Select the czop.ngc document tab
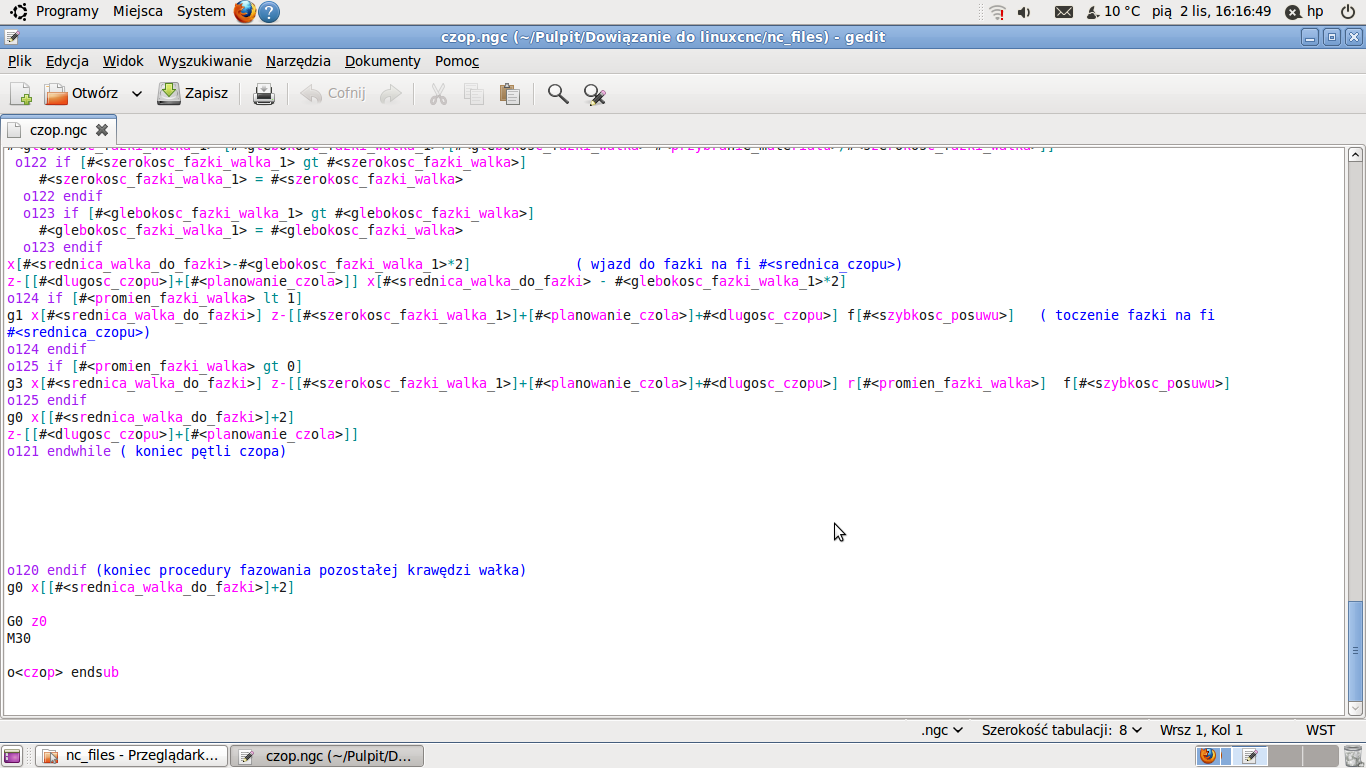1366x768 pixels. click(x=58, y=130)
